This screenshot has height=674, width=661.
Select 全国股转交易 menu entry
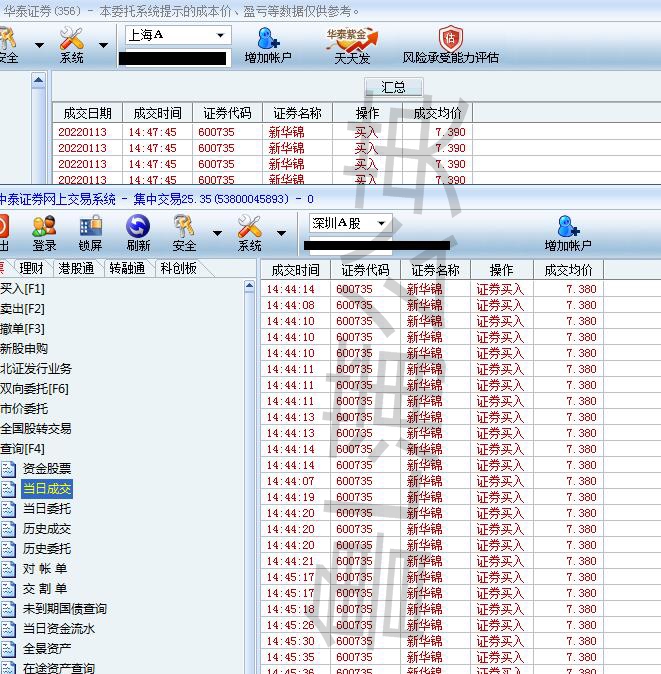[x=36, y=429]
